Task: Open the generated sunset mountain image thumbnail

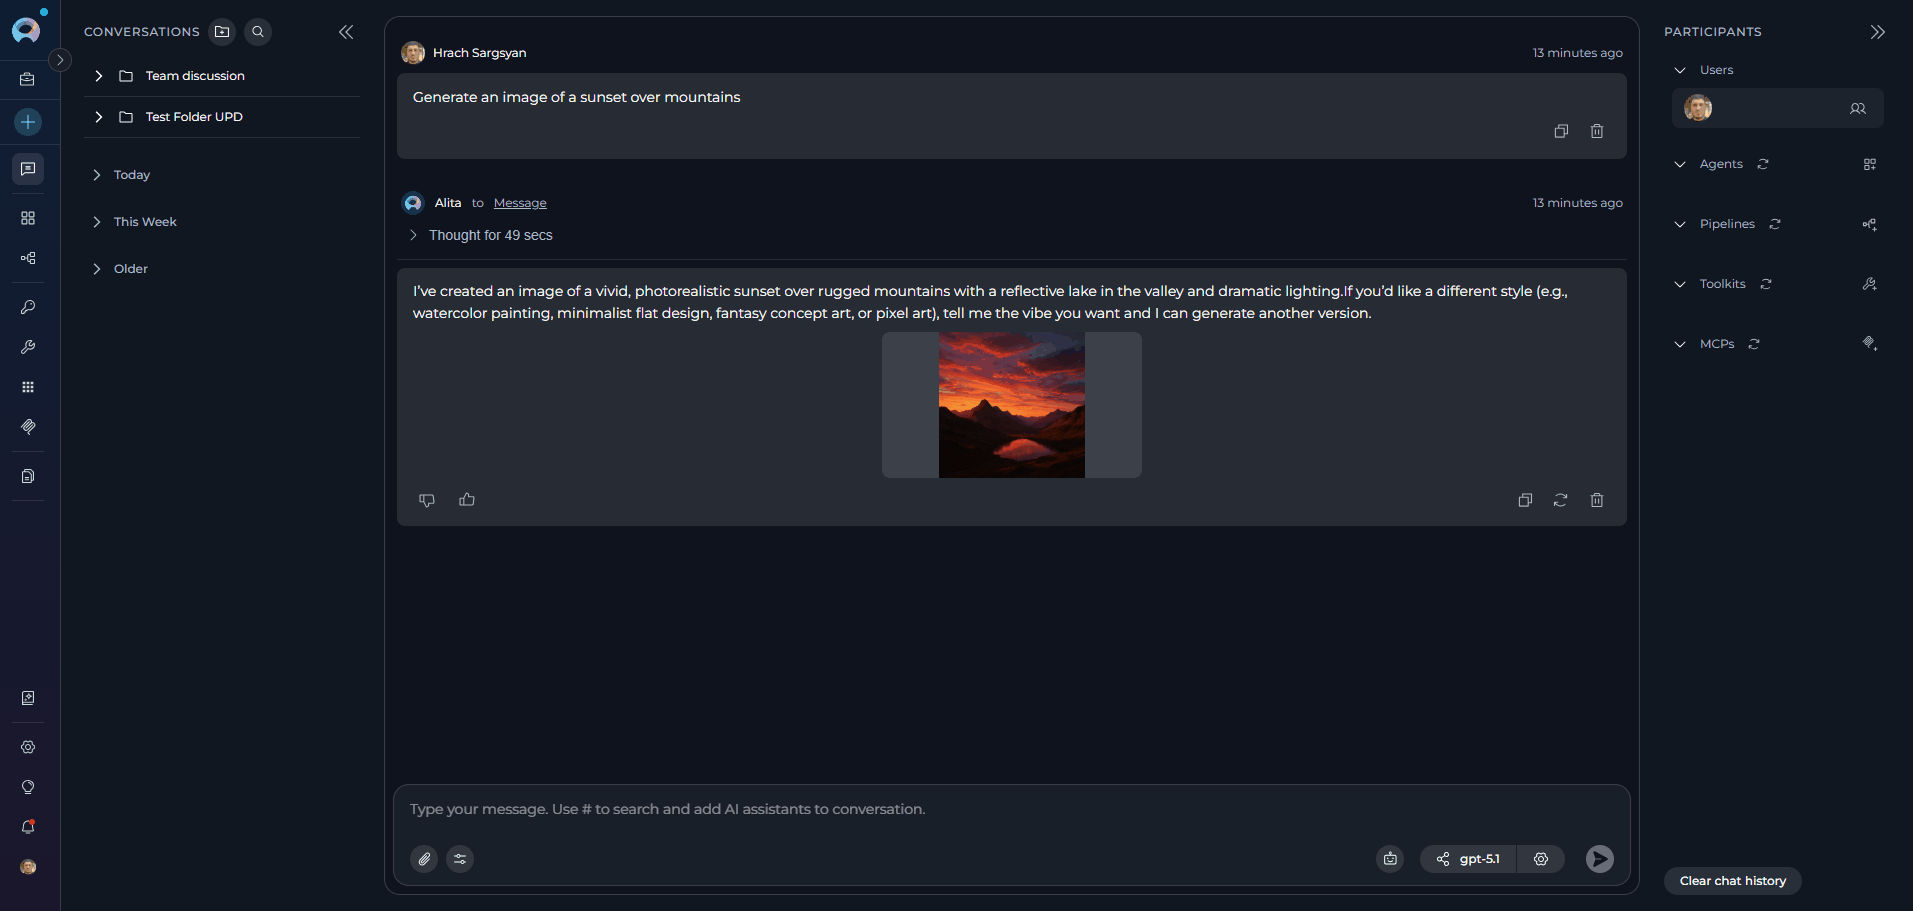Action: [x=1012, y=405]
